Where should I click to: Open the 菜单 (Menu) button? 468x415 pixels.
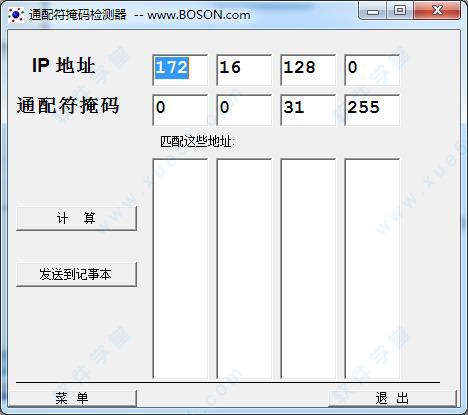[x=72, y=398]
